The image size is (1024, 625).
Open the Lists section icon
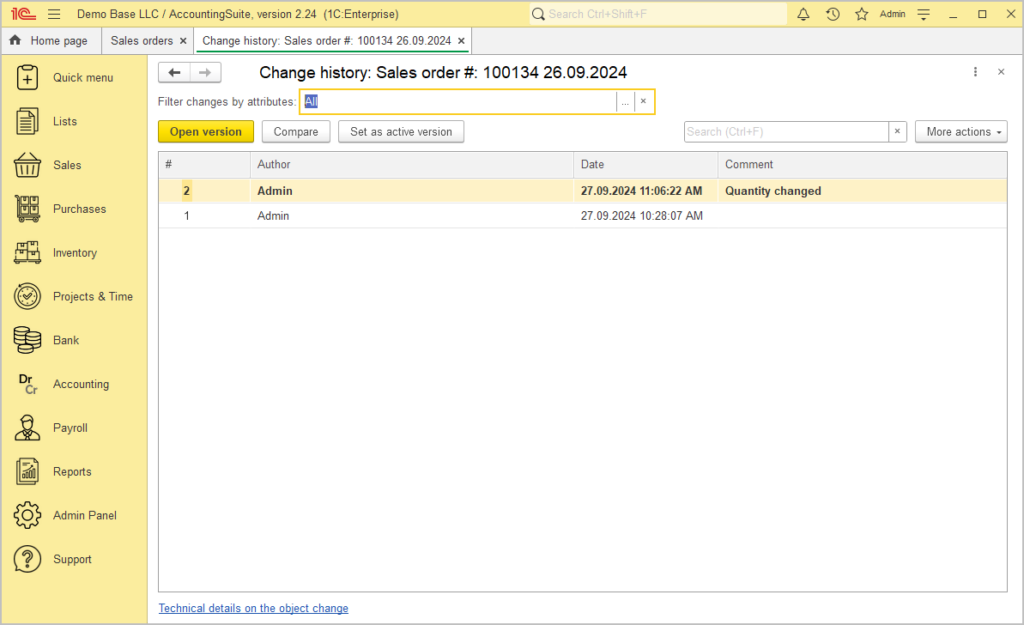(27, 121)
